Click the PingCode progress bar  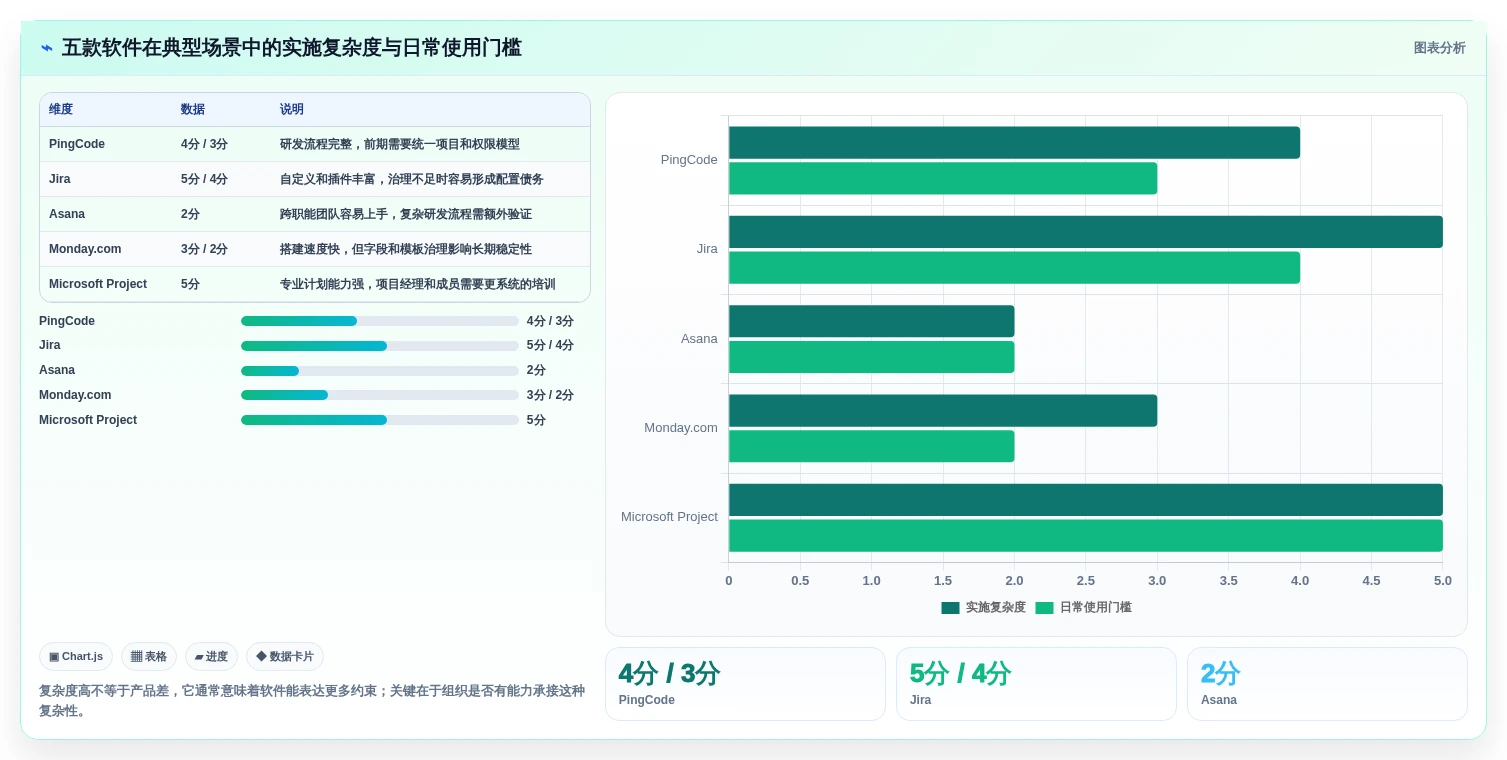click(380, 321)
